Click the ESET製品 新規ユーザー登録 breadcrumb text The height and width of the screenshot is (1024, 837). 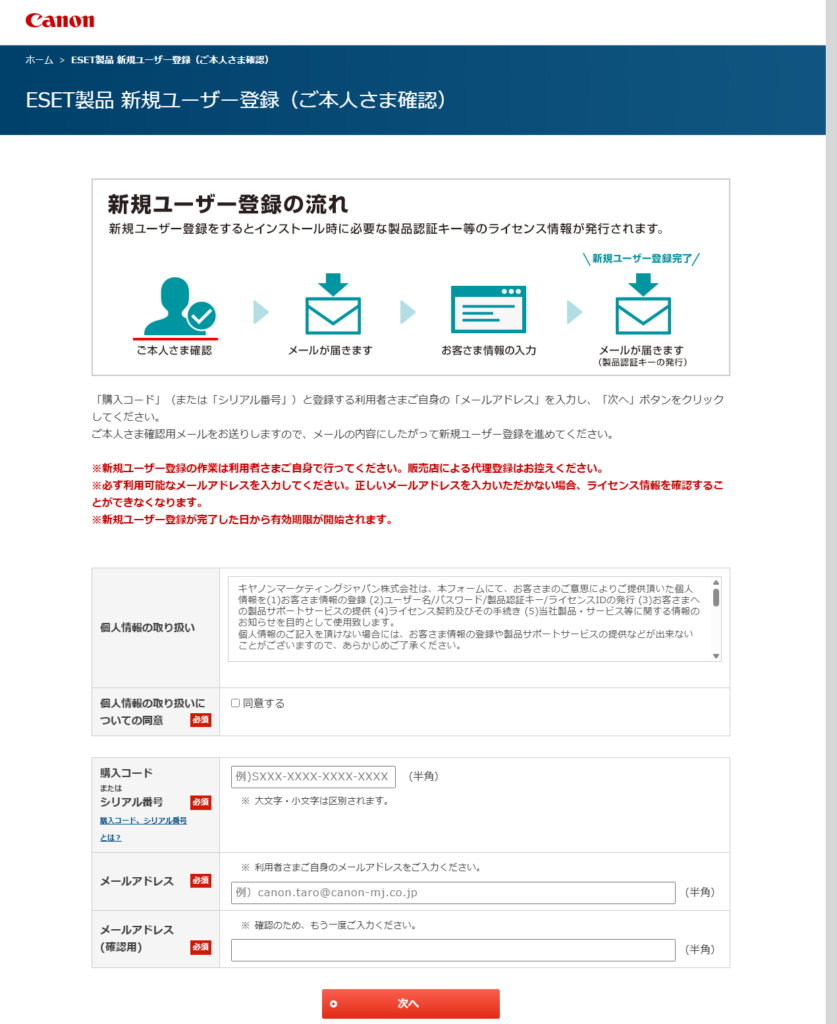coord(170,60)
